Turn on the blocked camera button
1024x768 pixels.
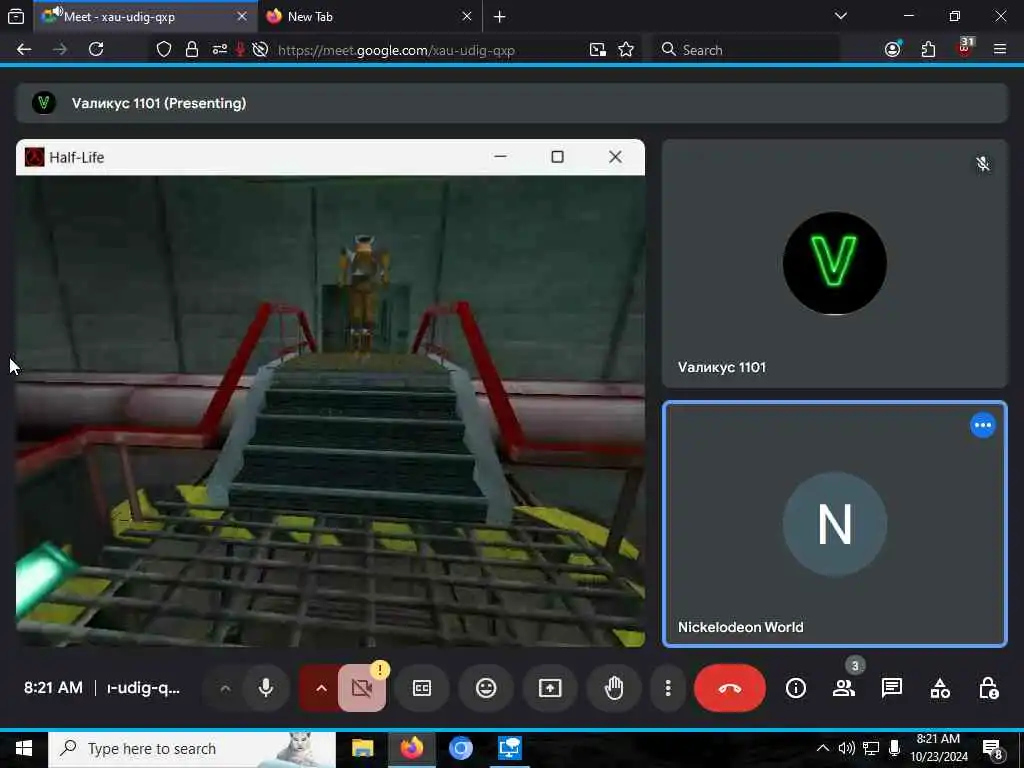tap(362, 688)
